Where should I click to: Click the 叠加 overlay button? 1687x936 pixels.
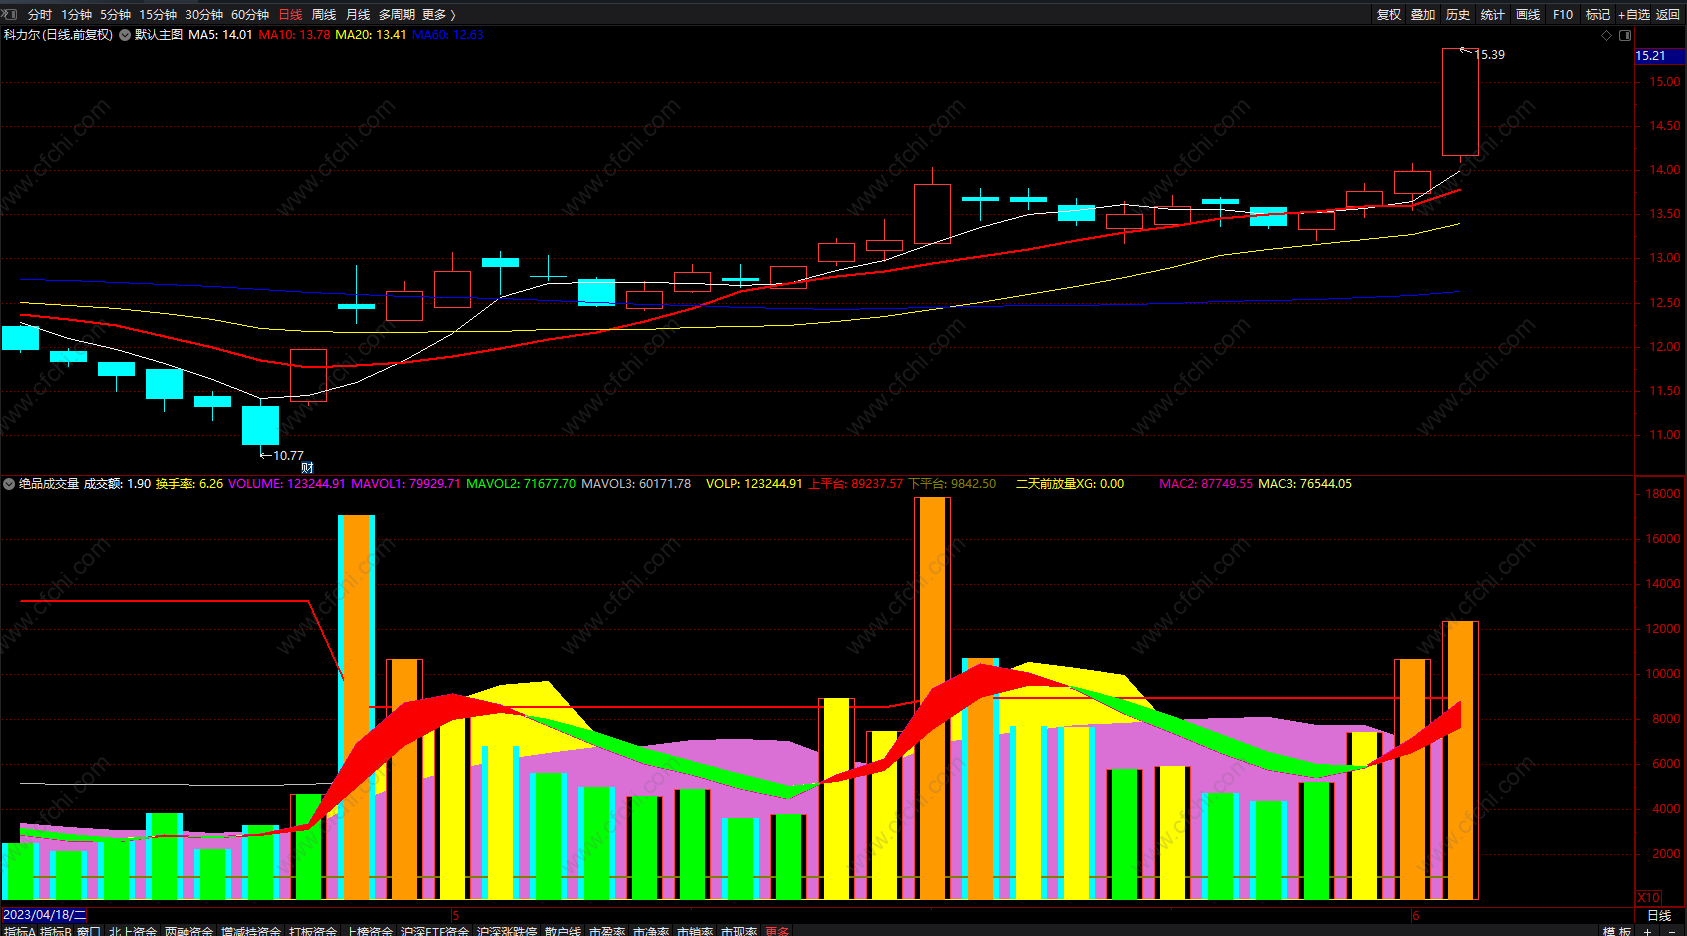click(1423, 15)
